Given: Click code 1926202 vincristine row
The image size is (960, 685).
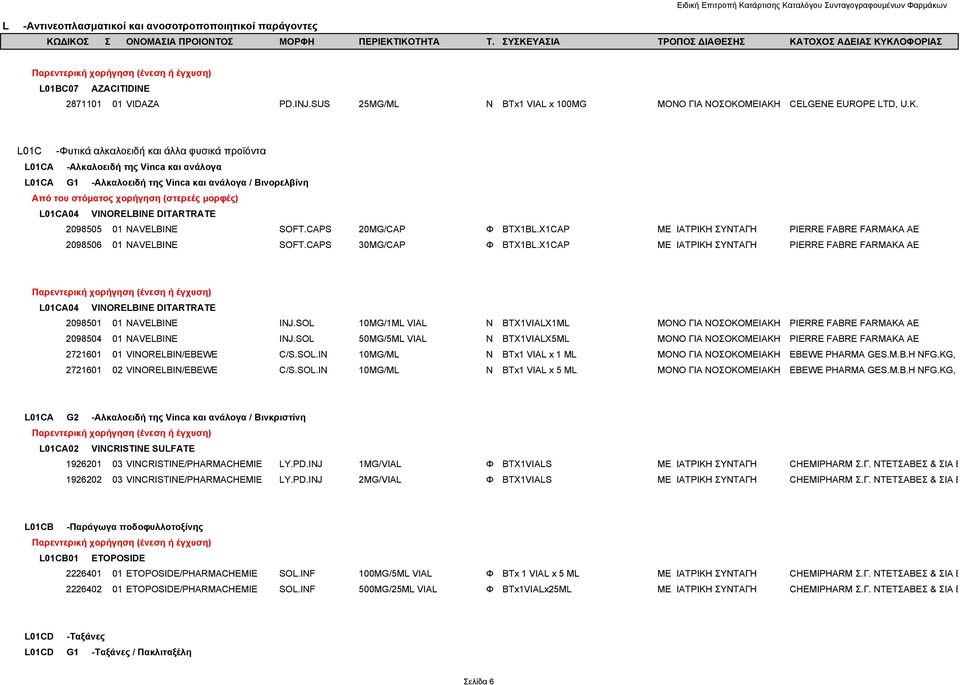Looking at the screenshot, I should point(83,480).
